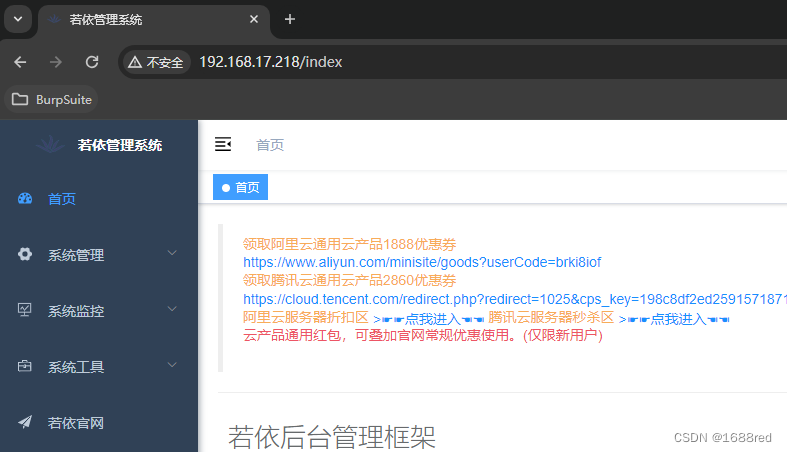Click the 首页 breadcrumb text
787x452 pixels.
click(270, 145)
